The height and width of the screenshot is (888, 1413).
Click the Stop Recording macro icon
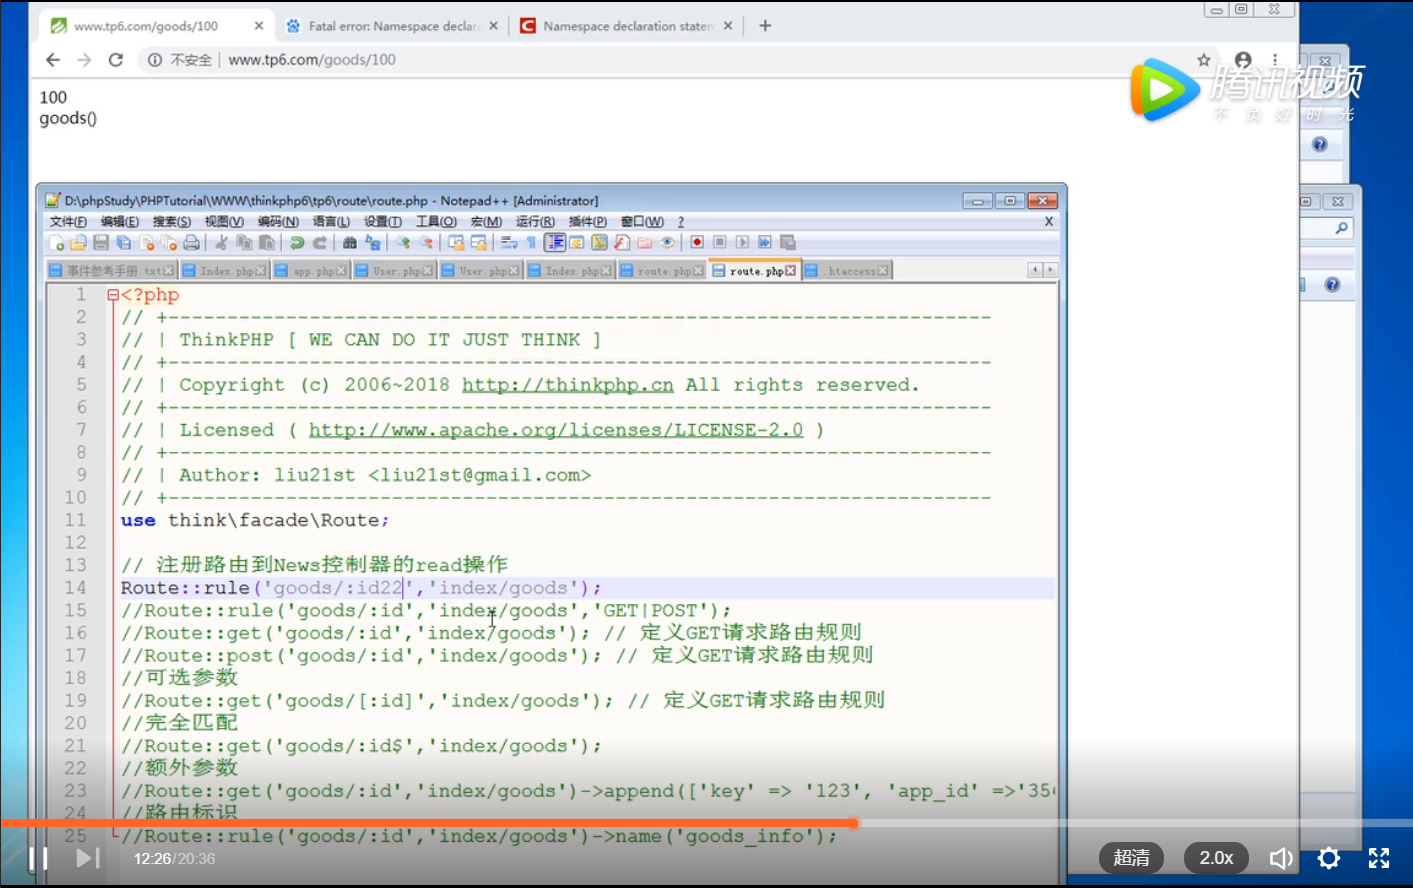point(720,242)
